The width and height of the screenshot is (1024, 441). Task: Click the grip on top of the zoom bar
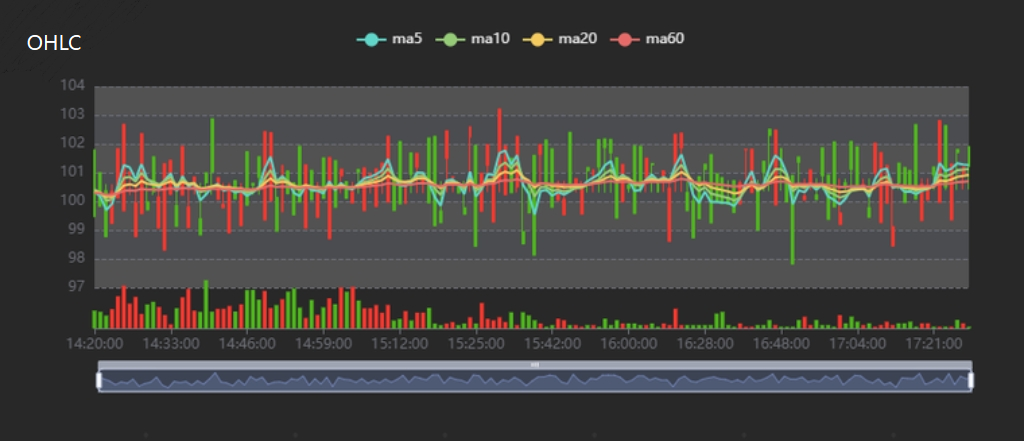pyautogui.click(x=534, y=365)
